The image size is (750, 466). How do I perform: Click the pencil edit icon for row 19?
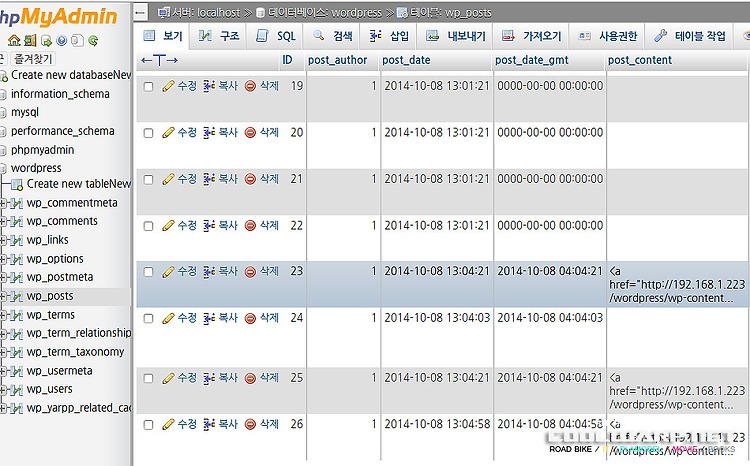pos(168,86)
